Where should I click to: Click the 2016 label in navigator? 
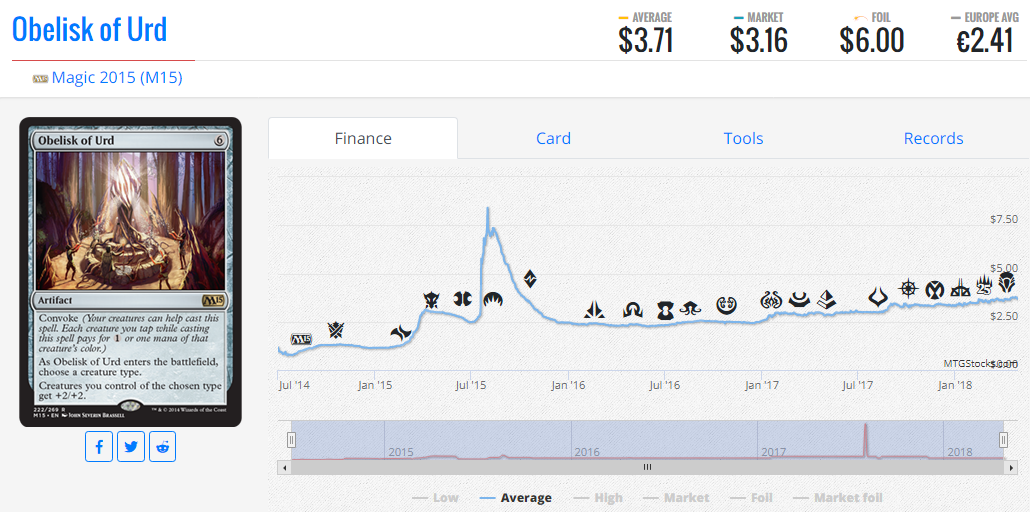coord(587,452)
